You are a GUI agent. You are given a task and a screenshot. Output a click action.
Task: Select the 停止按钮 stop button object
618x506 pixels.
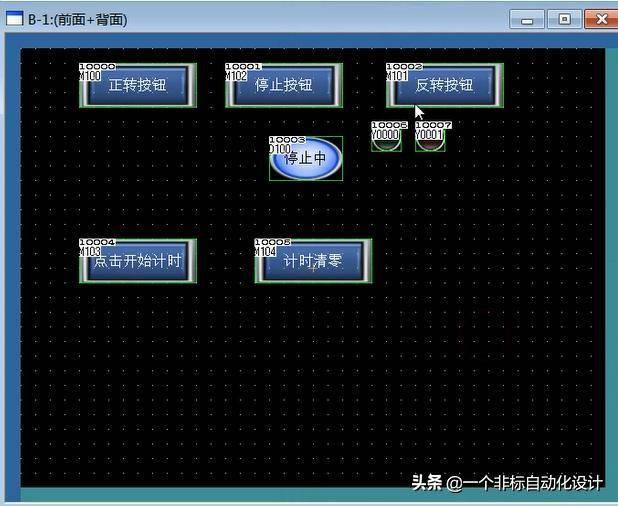[x=284, y=85]
